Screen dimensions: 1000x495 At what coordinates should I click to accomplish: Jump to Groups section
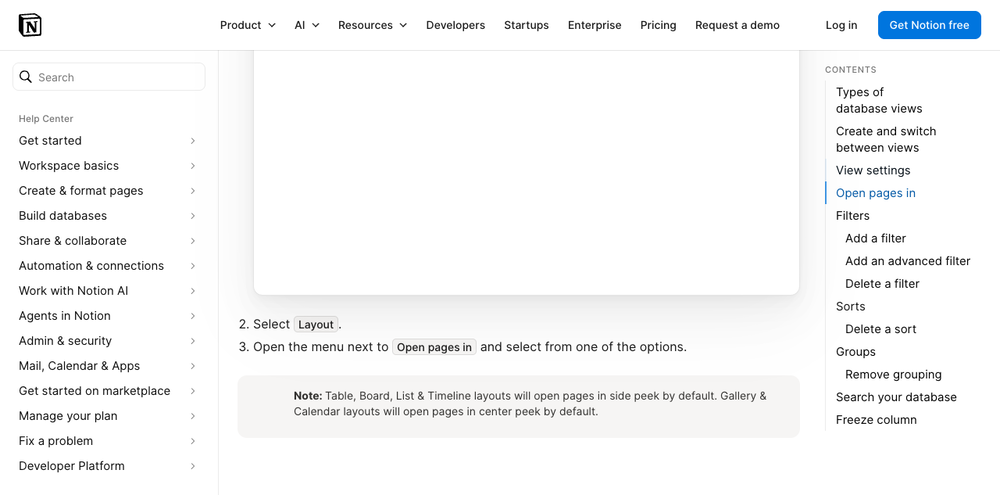[856, 351]
